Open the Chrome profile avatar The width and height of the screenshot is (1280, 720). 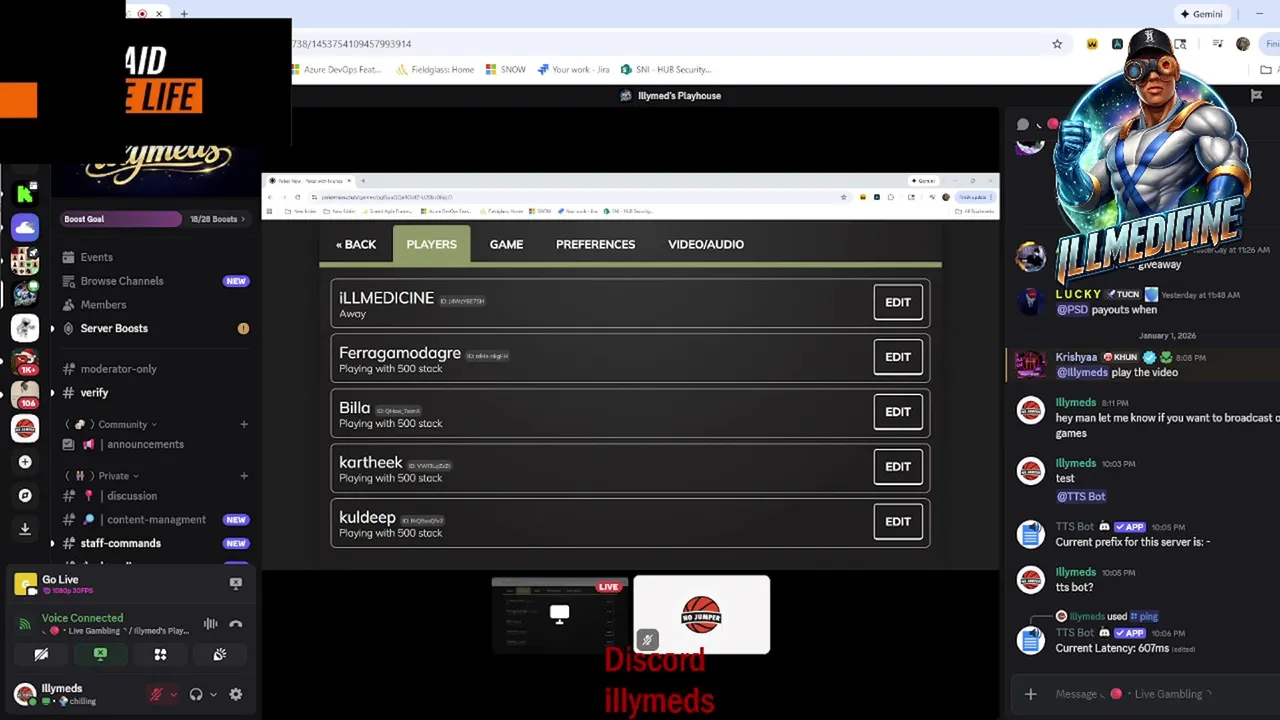coord(1243,44)
